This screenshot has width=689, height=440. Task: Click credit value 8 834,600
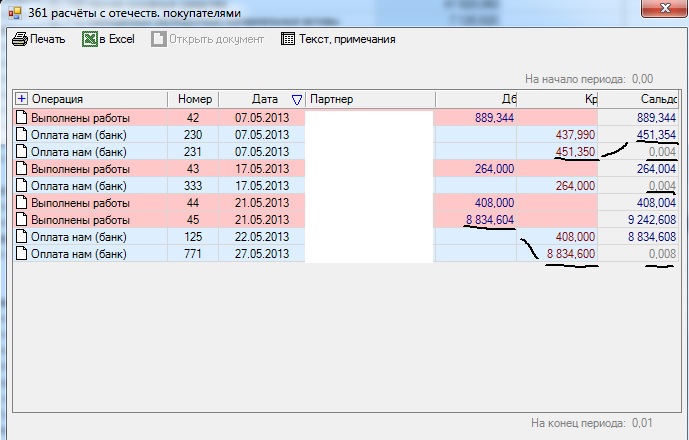(x=571, y=254)
